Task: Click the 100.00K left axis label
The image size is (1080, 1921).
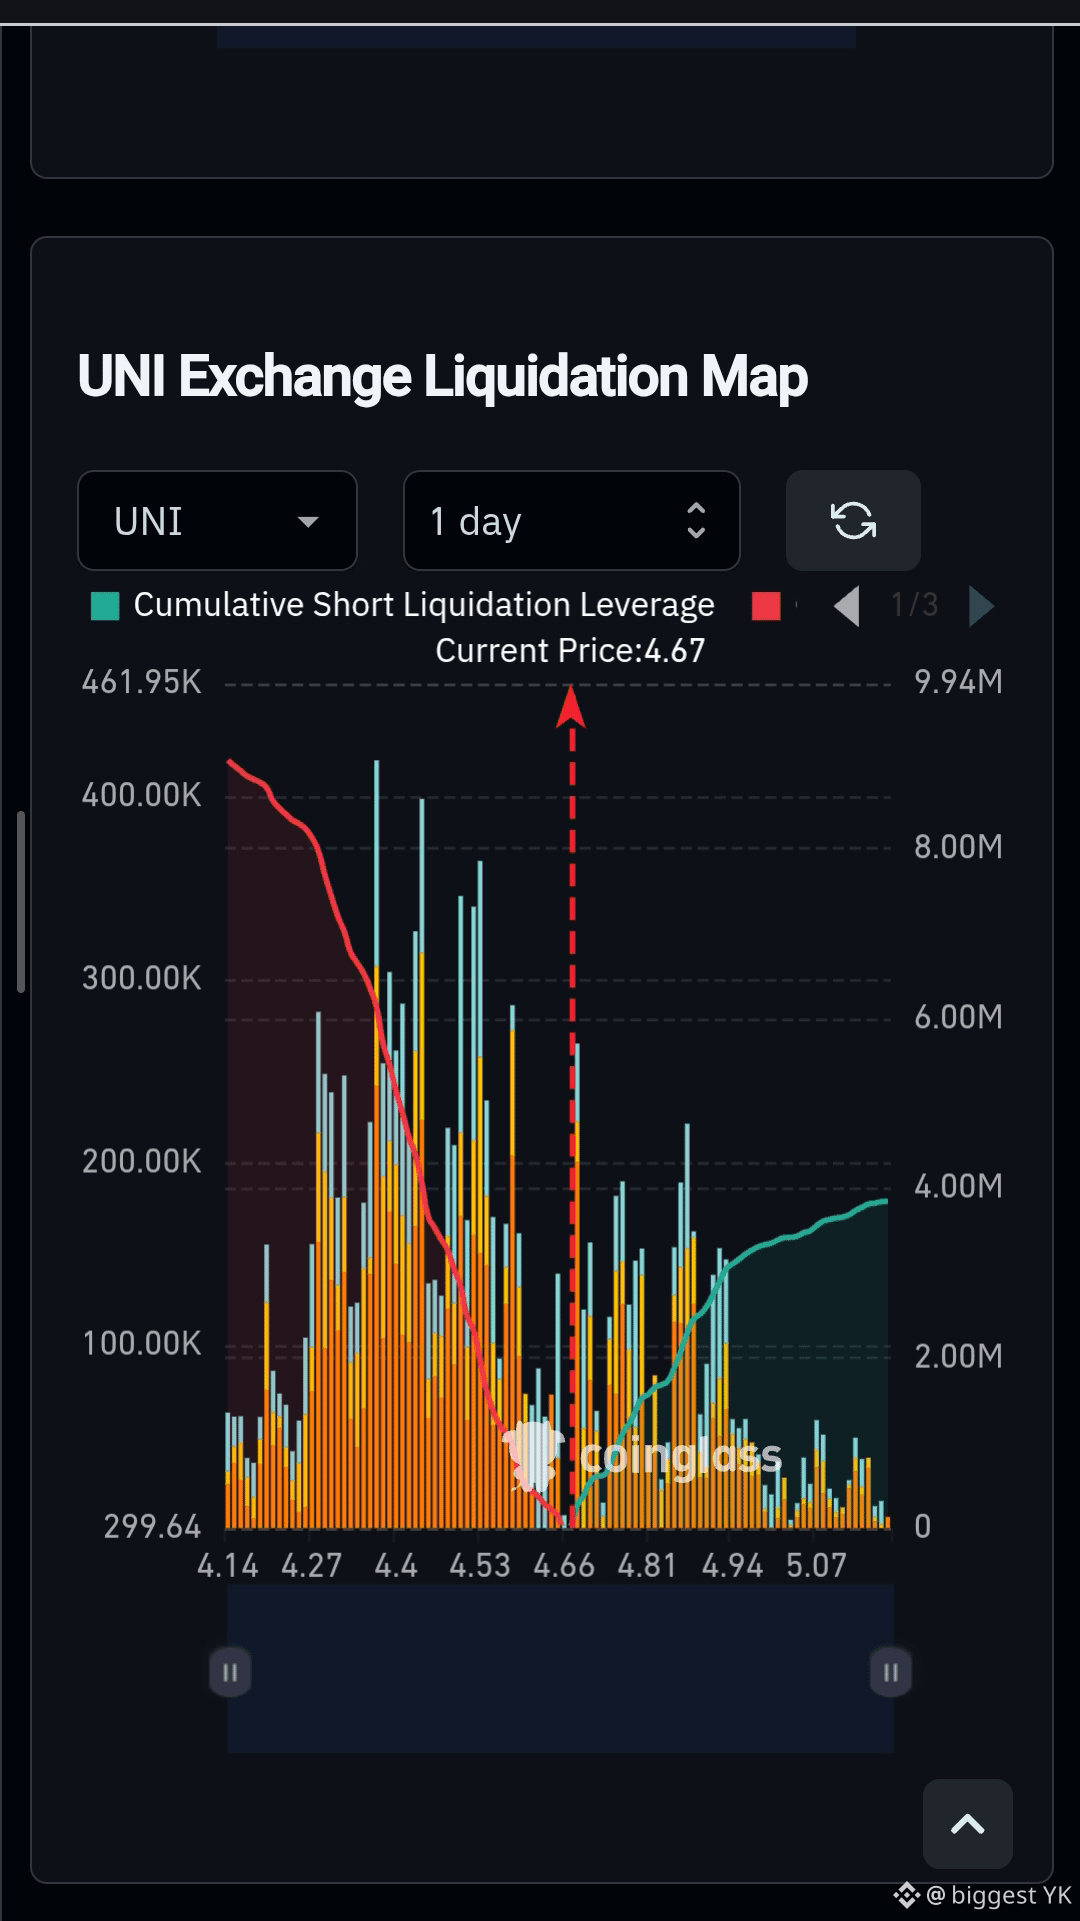Action: [x=141, y=1343]
